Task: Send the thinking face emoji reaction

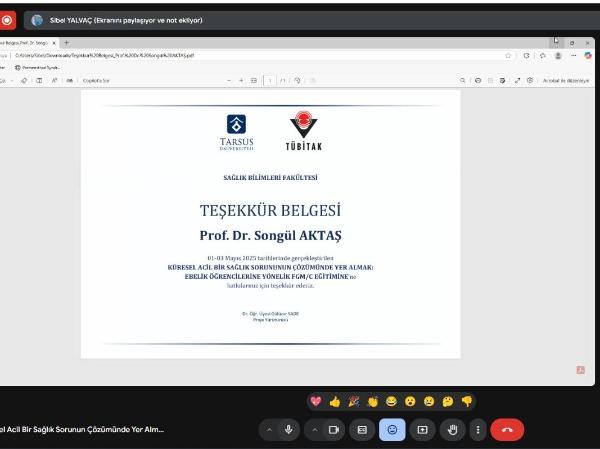Action: [x=448, y=401]
